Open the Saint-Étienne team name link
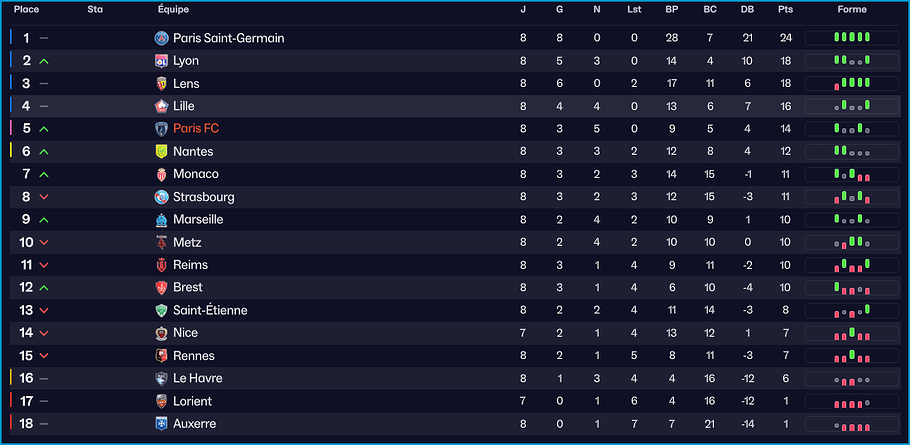 [210, 311]
